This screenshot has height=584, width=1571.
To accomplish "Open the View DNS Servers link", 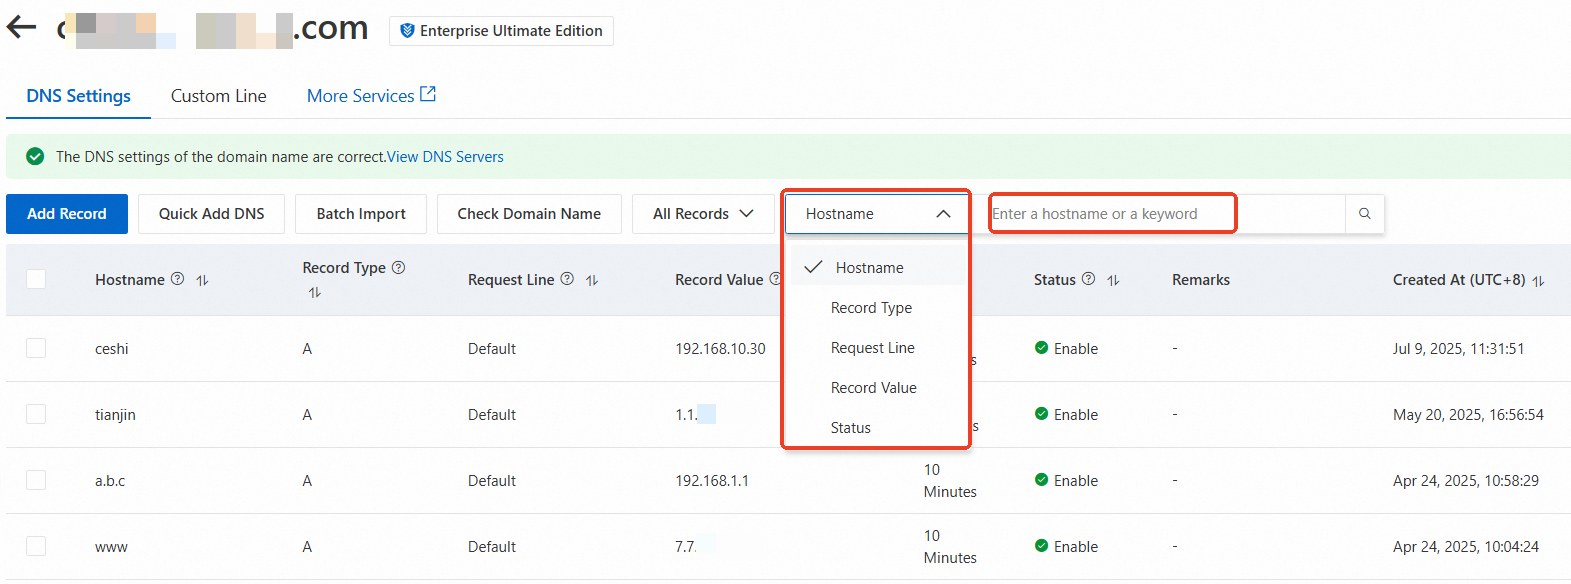I will [445, 157].
